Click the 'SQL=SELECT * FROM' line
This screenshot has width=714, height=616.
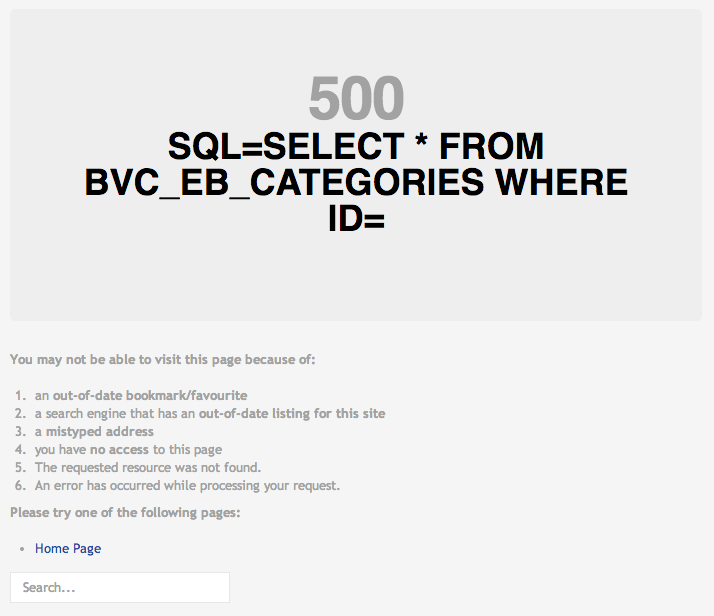356,147
